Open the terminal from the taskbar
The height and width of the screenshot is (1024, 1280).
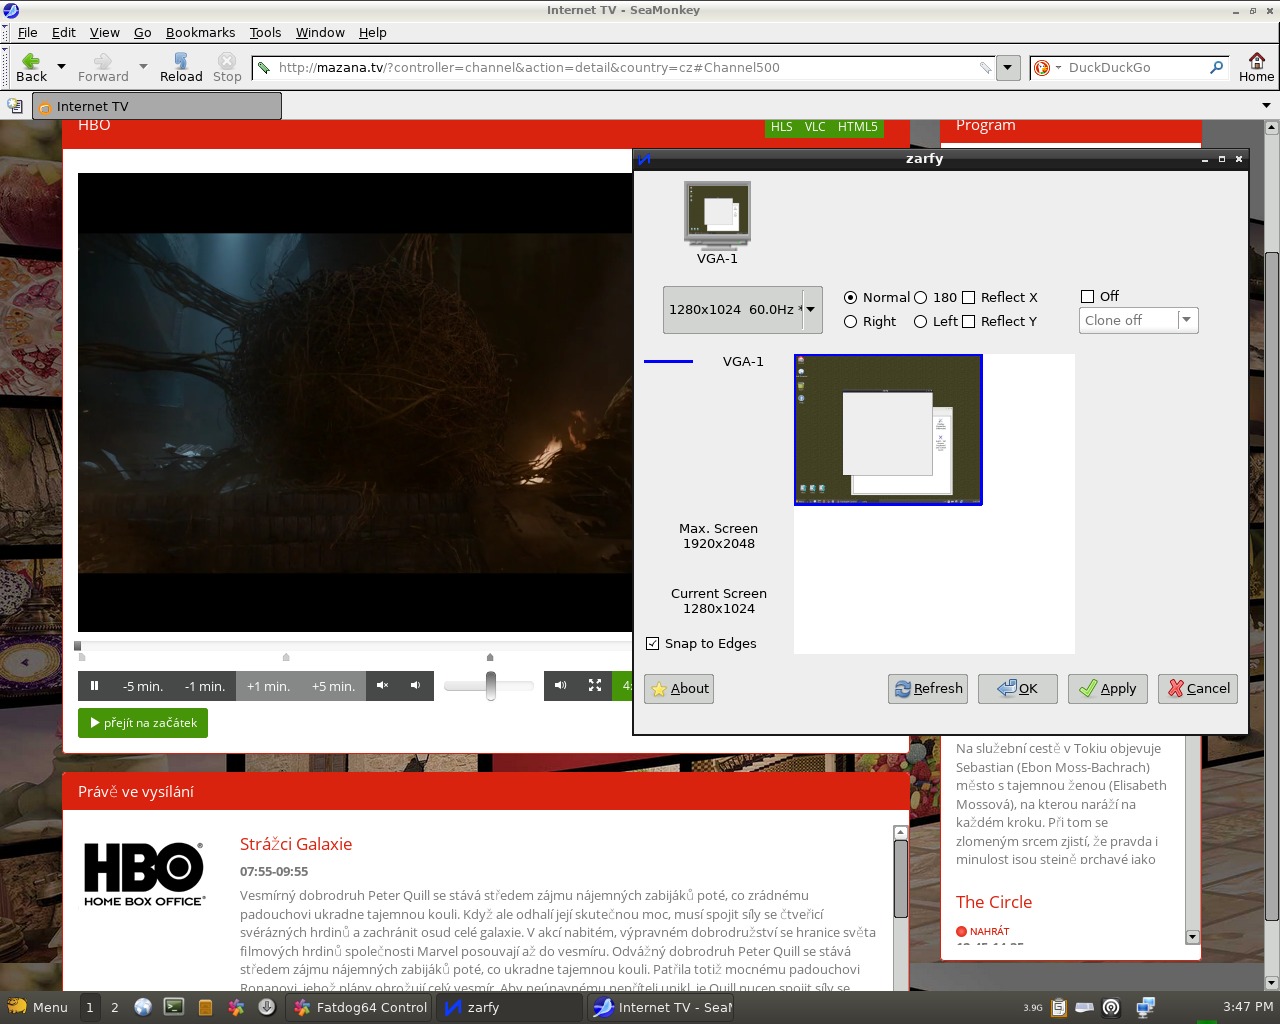174,1007
